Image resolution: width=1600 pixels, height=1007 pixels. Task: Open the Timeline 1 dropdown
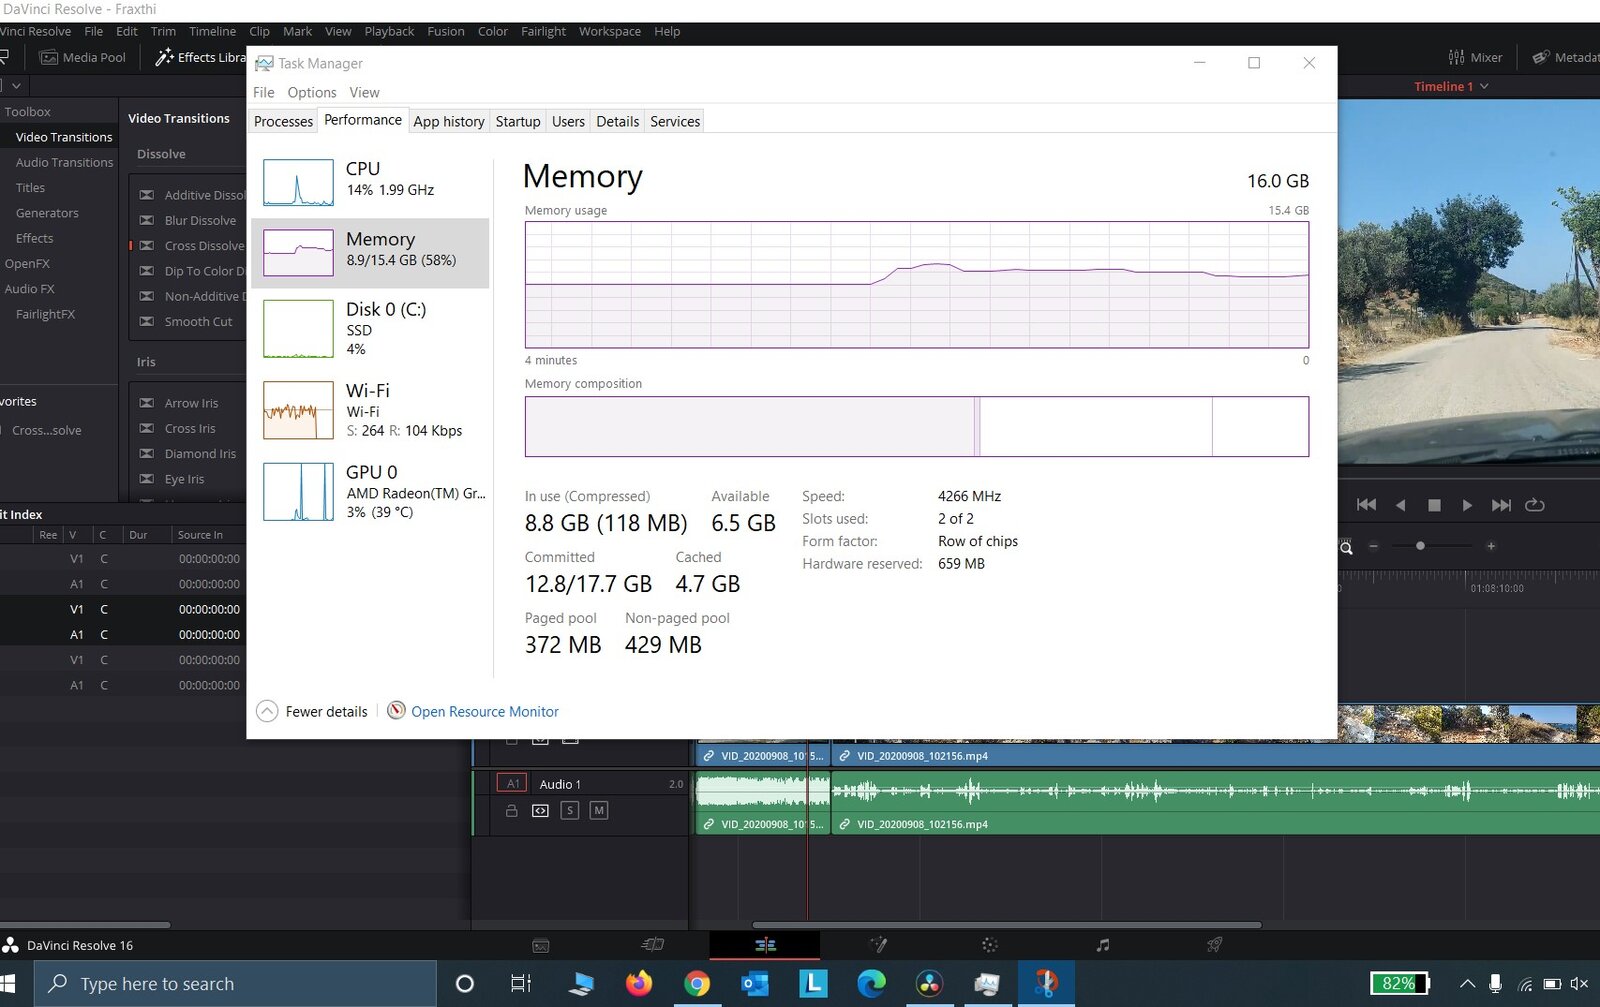point(1451,87)
